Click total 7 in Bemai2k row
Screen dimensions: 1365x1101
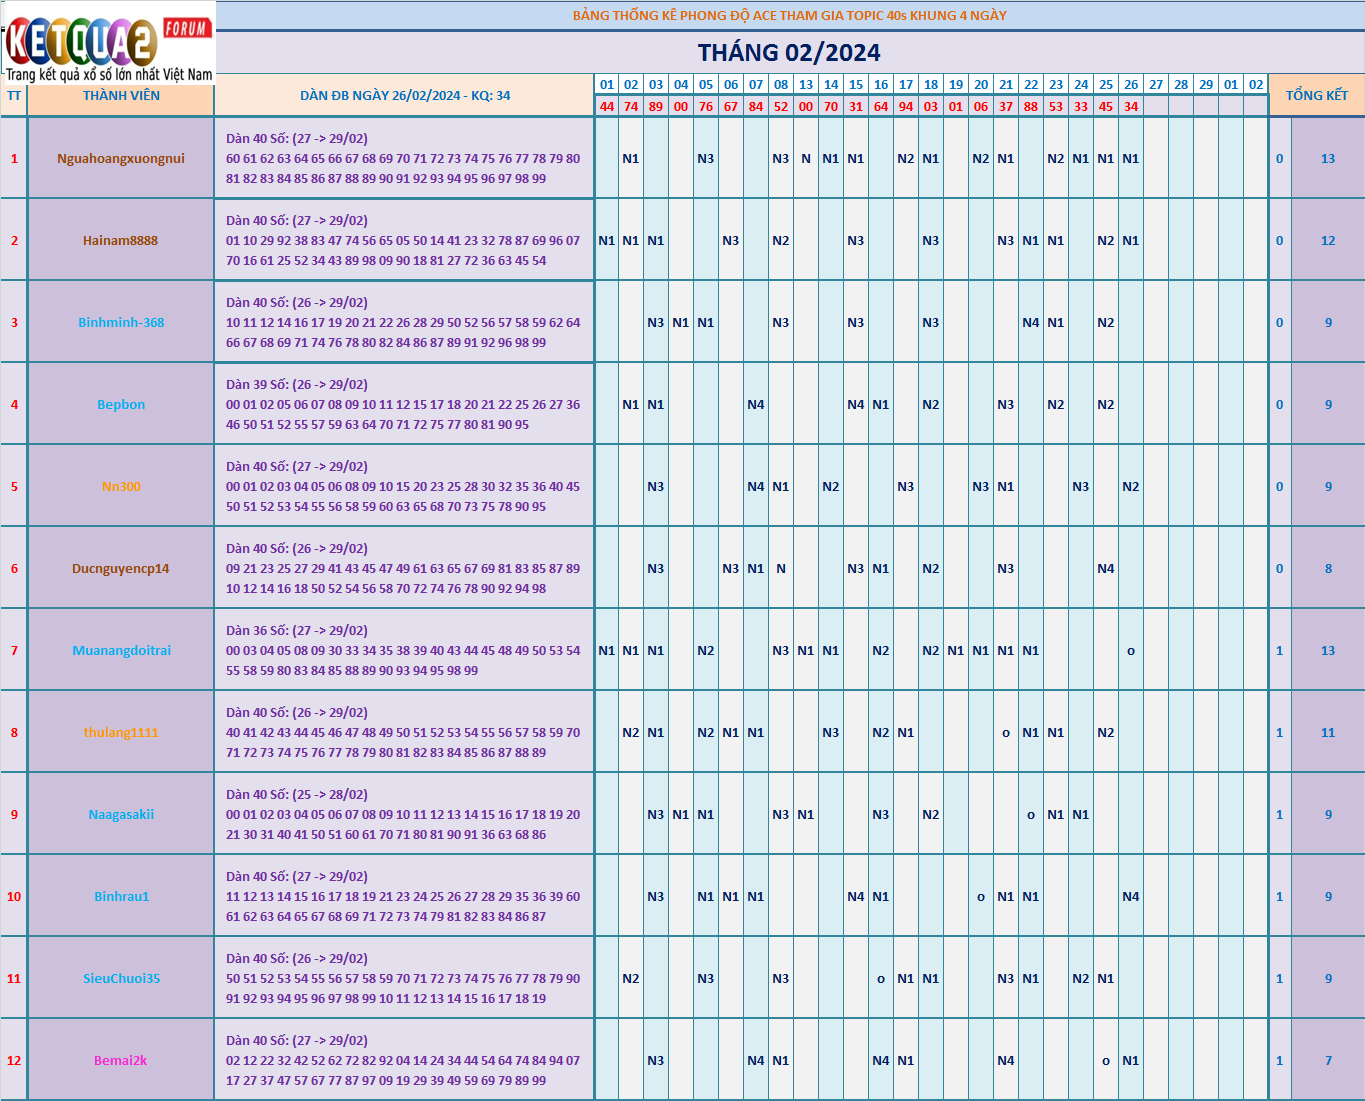pos(1328,1060)
